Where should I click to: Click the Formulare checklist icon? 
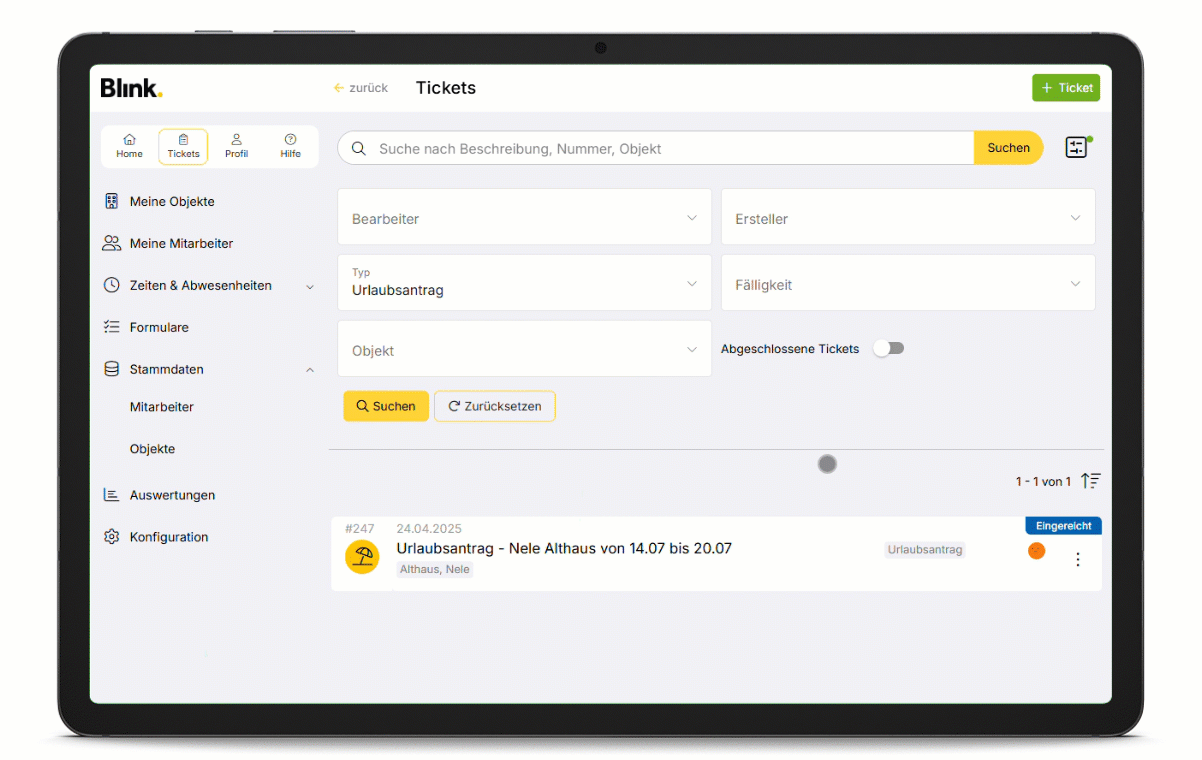click(x=112, y=327)
